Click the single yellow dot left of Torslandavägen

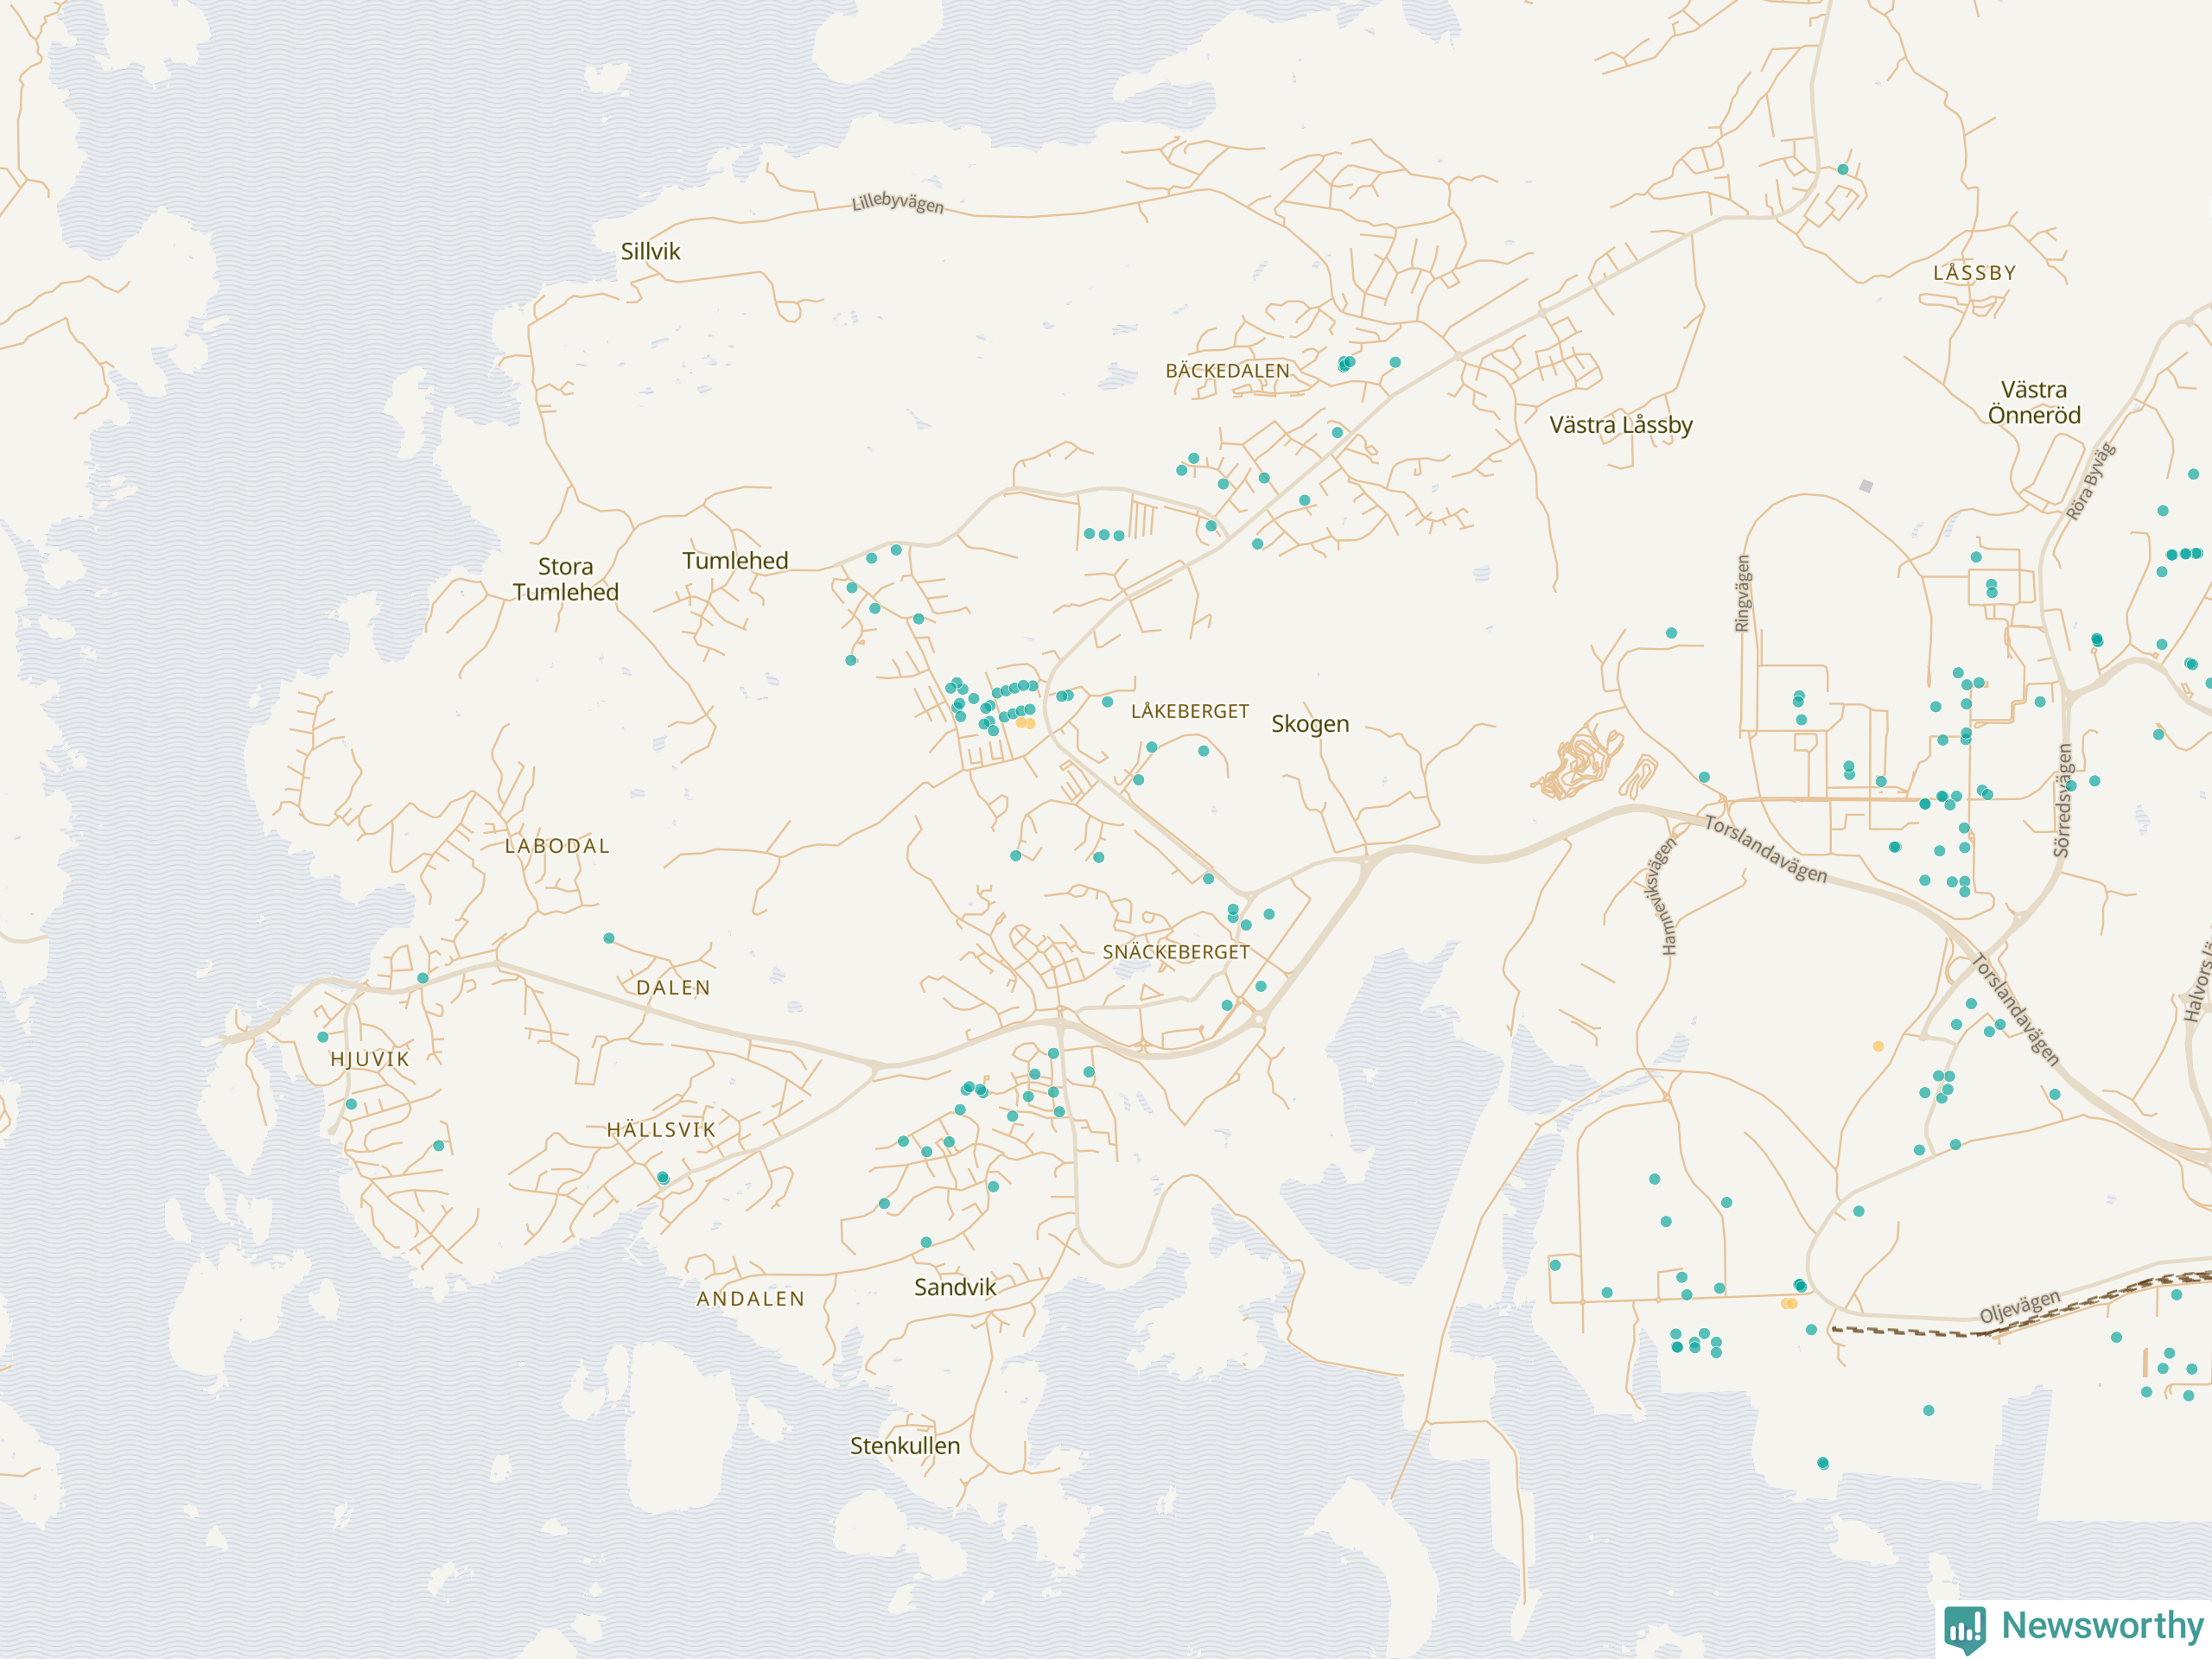1878,1046
